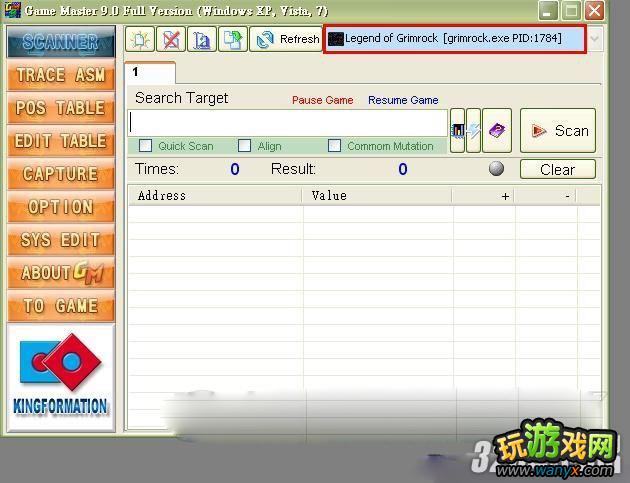Focus the Search Target input field
This screenshot has width=630, height=483.
(x=288, y=123)
